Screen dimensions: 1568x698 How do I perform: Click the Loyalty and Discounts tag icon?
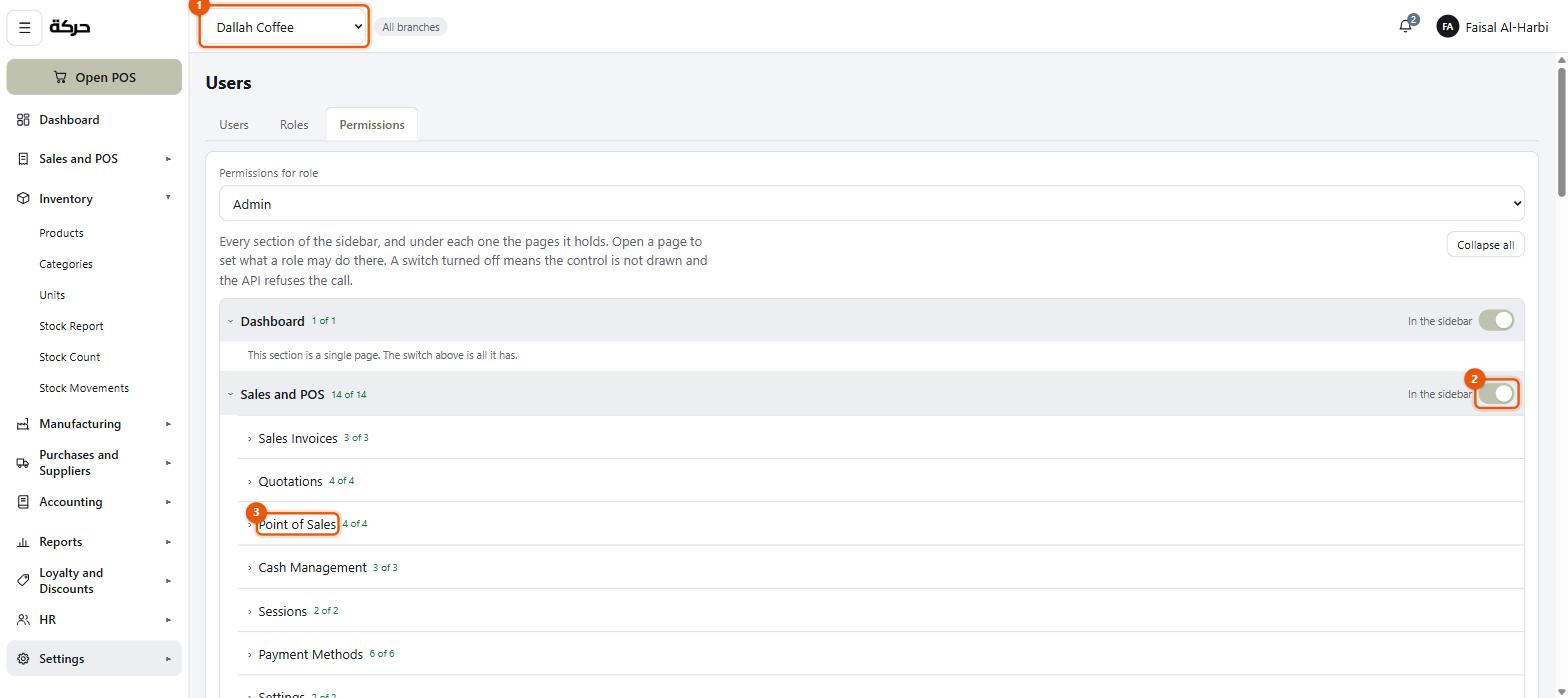click(x=23, y=581)
